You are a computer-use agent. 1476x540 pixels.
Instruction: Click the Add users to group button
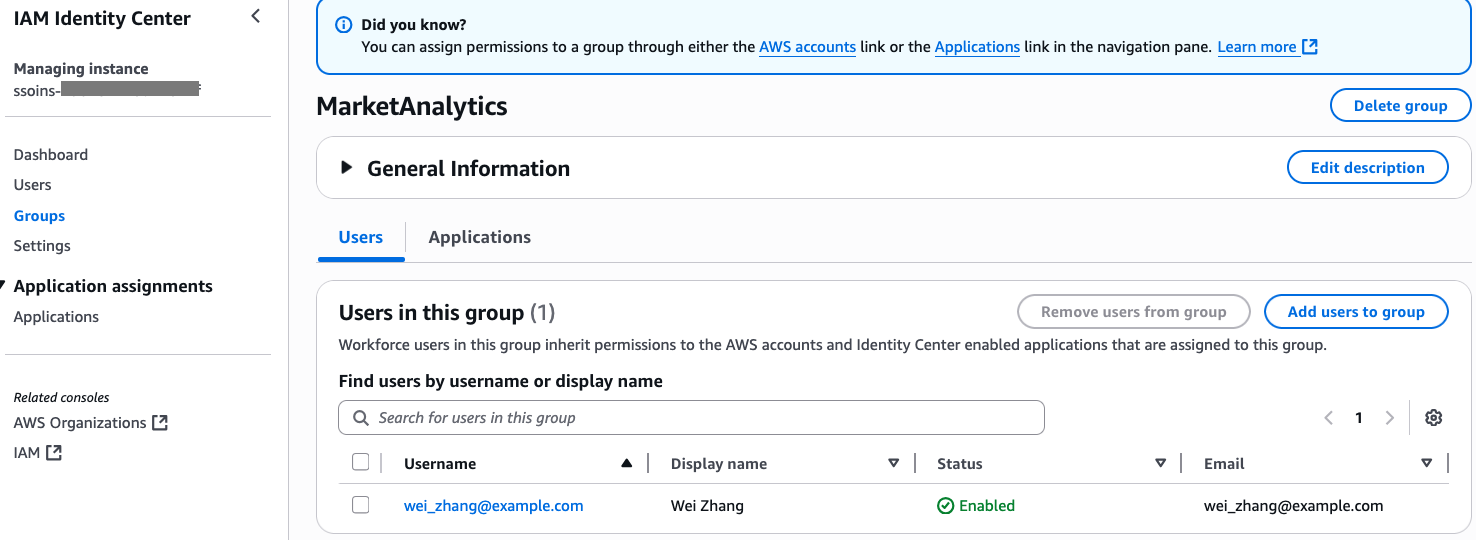(1355, 312)
